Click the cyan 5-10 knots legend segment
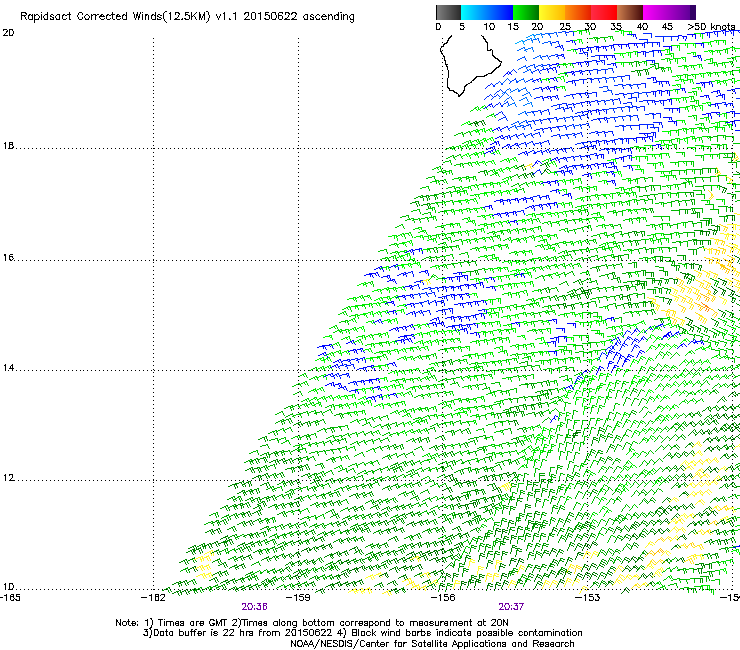 tap(474, 12)
